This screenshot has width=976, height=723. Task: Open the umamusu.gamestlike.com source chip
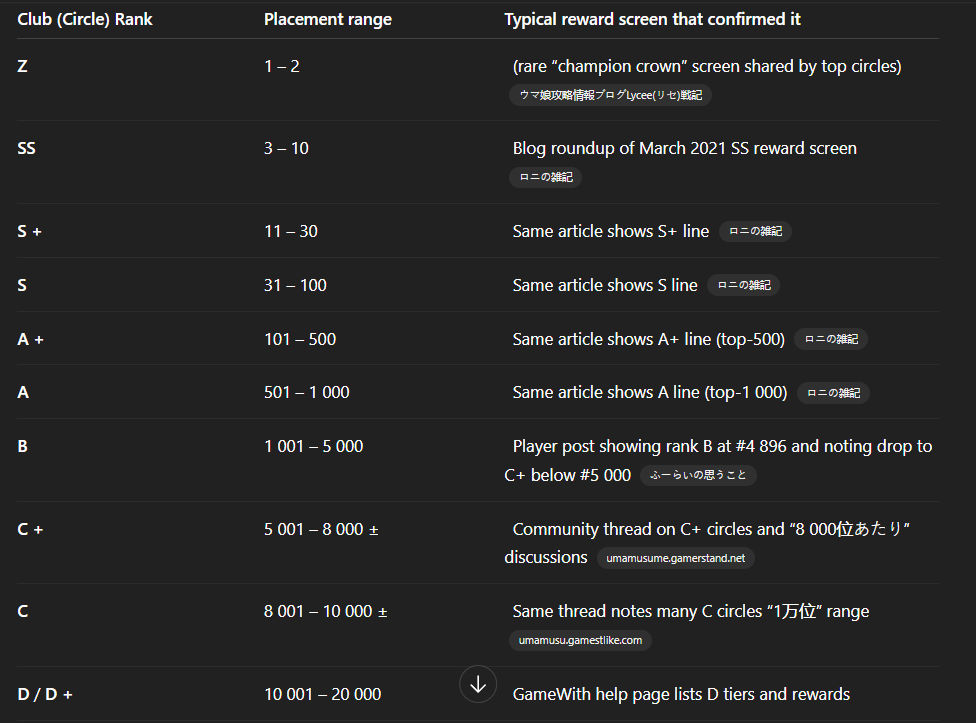pos(580,640)
